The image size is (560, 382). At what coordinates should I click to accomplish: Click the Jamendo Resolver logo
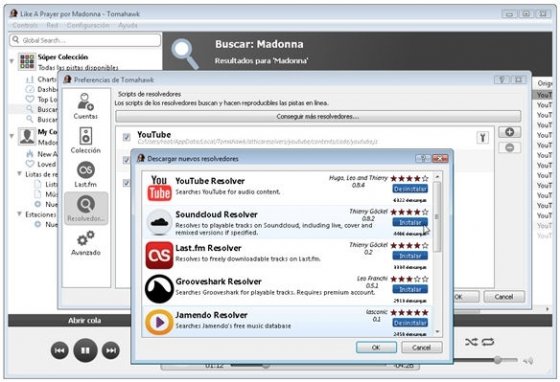pos(159,322)
